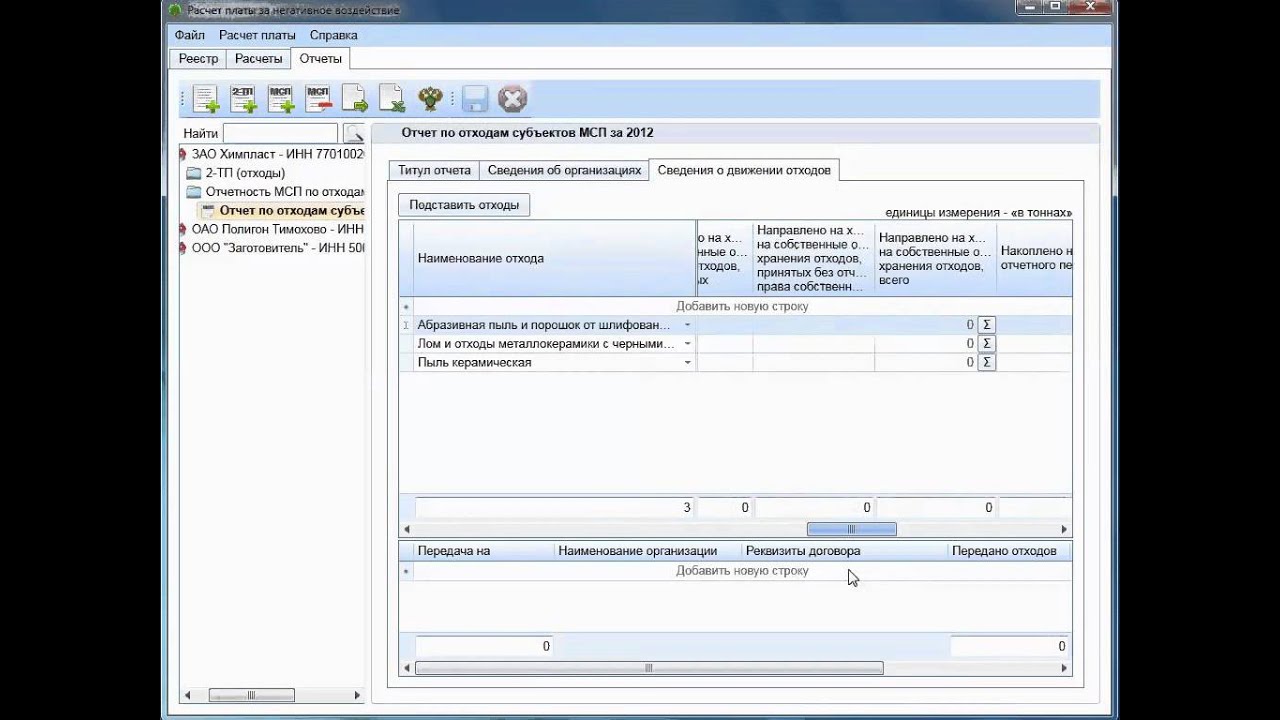Click the search magnifier button next to Найти

(x=353, y=133)
